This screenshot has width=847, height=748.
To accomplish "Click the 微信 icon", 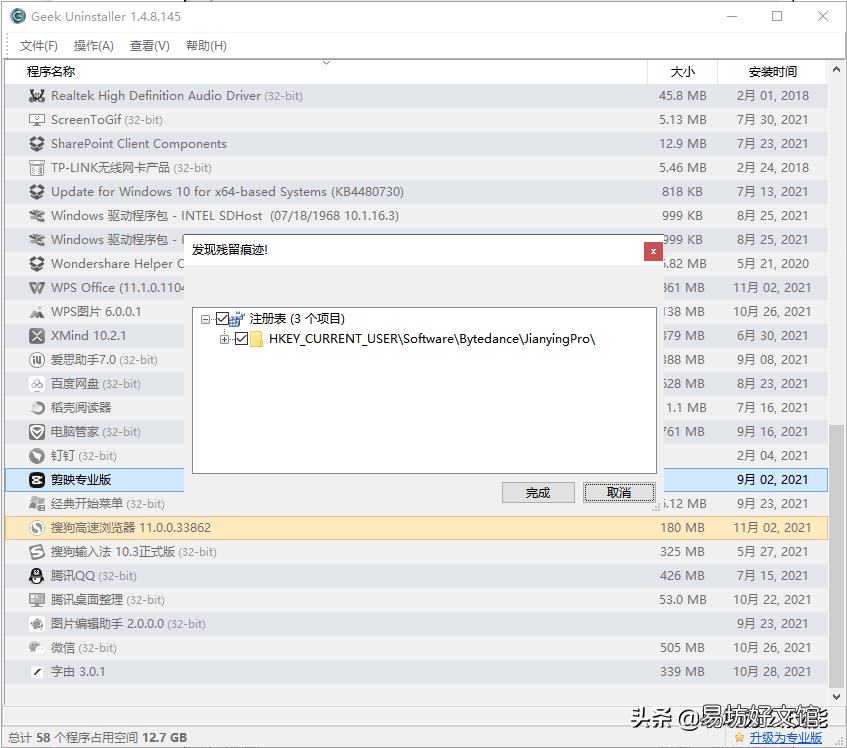I will 37,648.
